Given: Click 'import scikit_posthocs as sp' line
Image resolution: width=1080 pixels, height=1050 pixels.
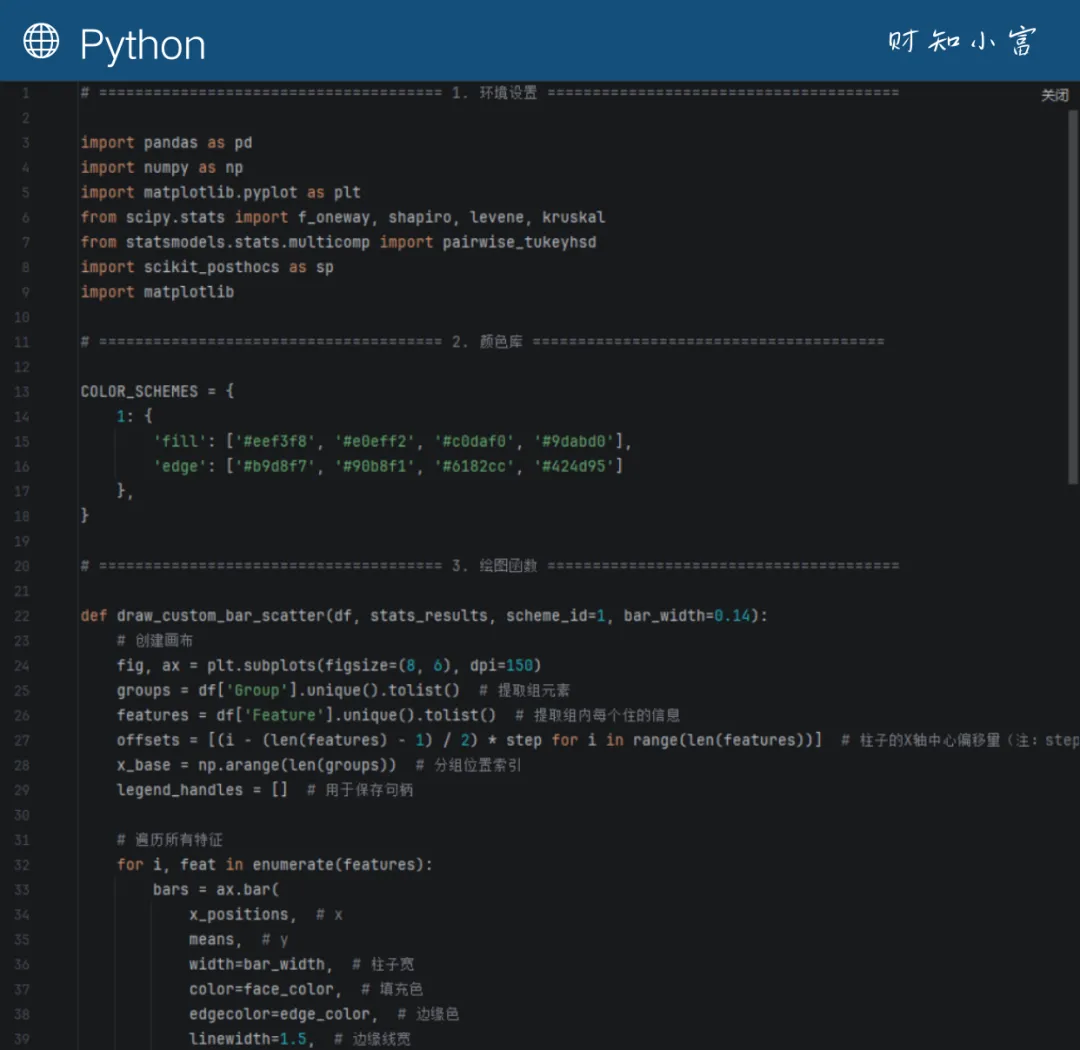Looking at the screenshot, I should 207,267.
